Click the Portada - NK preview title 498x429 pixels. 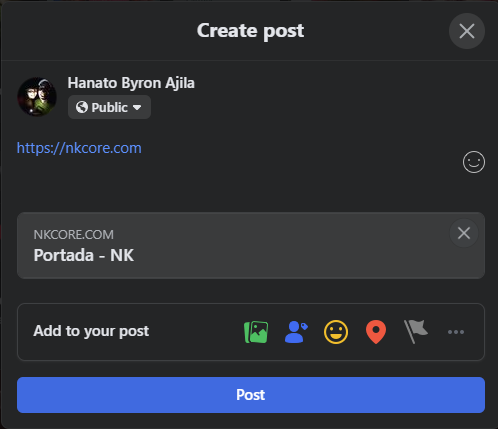pyautogui.click(x=84, y=255)
